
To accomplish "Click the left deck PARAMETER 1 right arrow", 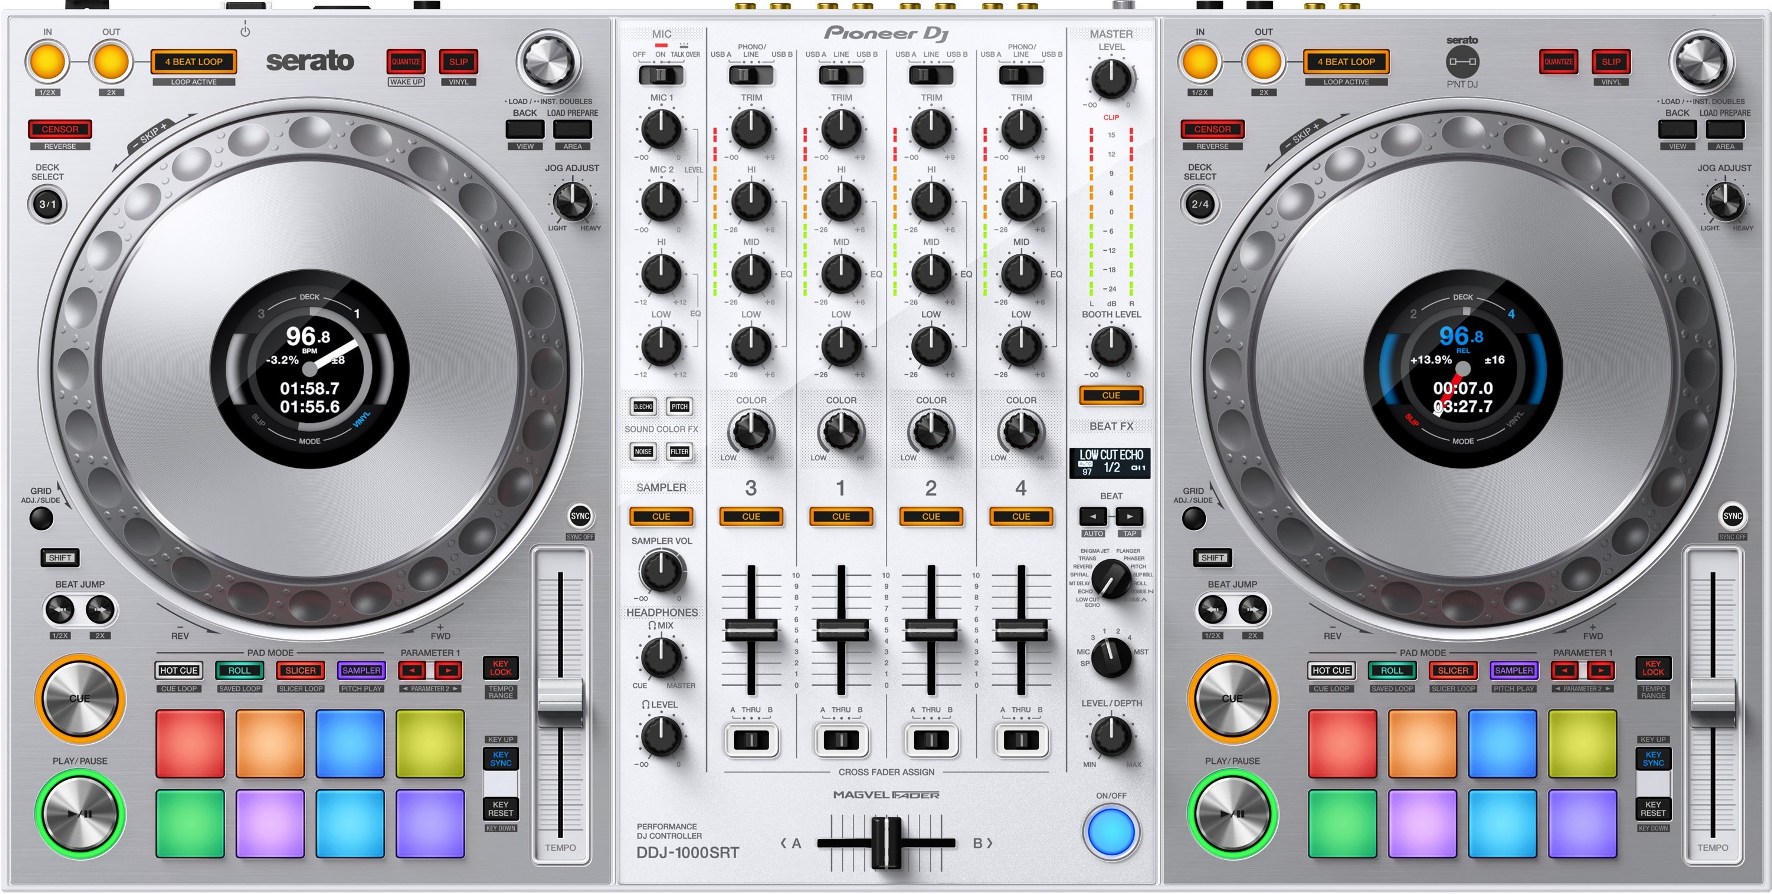I will tap(447, 670).
